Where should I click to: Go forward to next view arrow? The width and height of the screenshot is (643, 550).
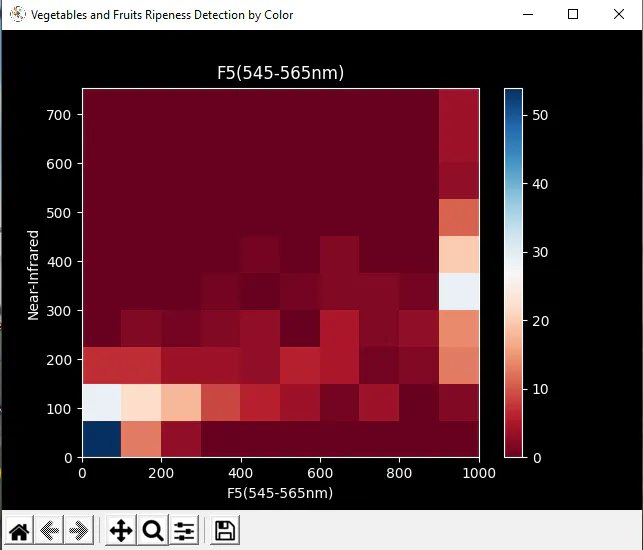[x=79, y=531]
